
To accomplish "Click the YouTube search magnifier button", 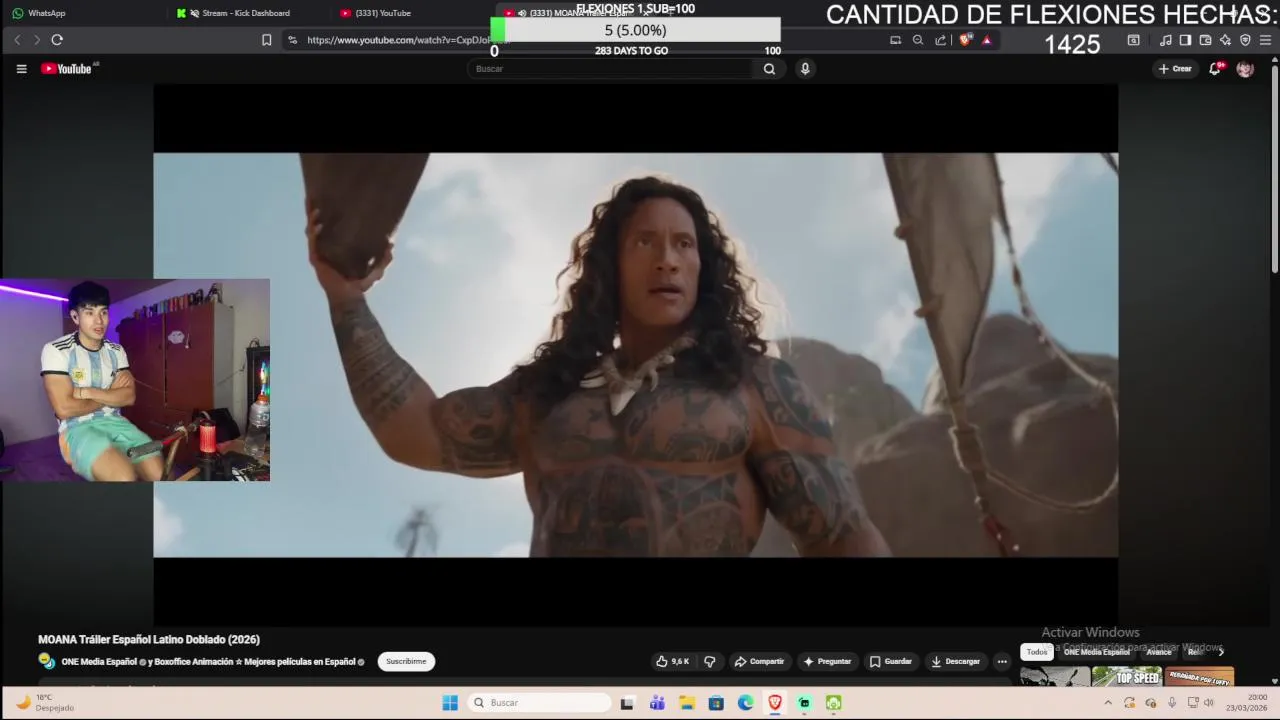I will click(769, 69).
